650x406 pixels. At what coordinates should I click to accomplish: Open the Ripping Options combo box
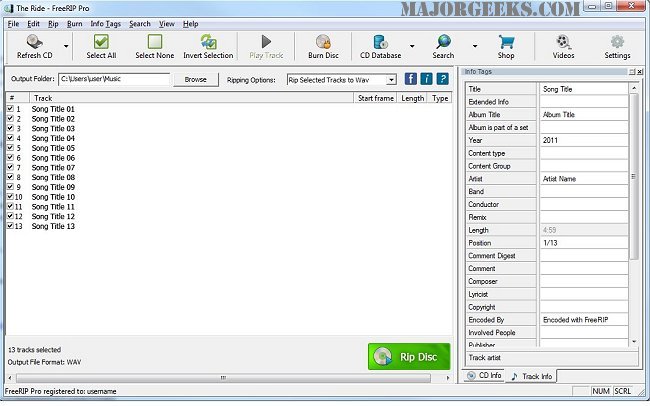(x=342, y=80)
